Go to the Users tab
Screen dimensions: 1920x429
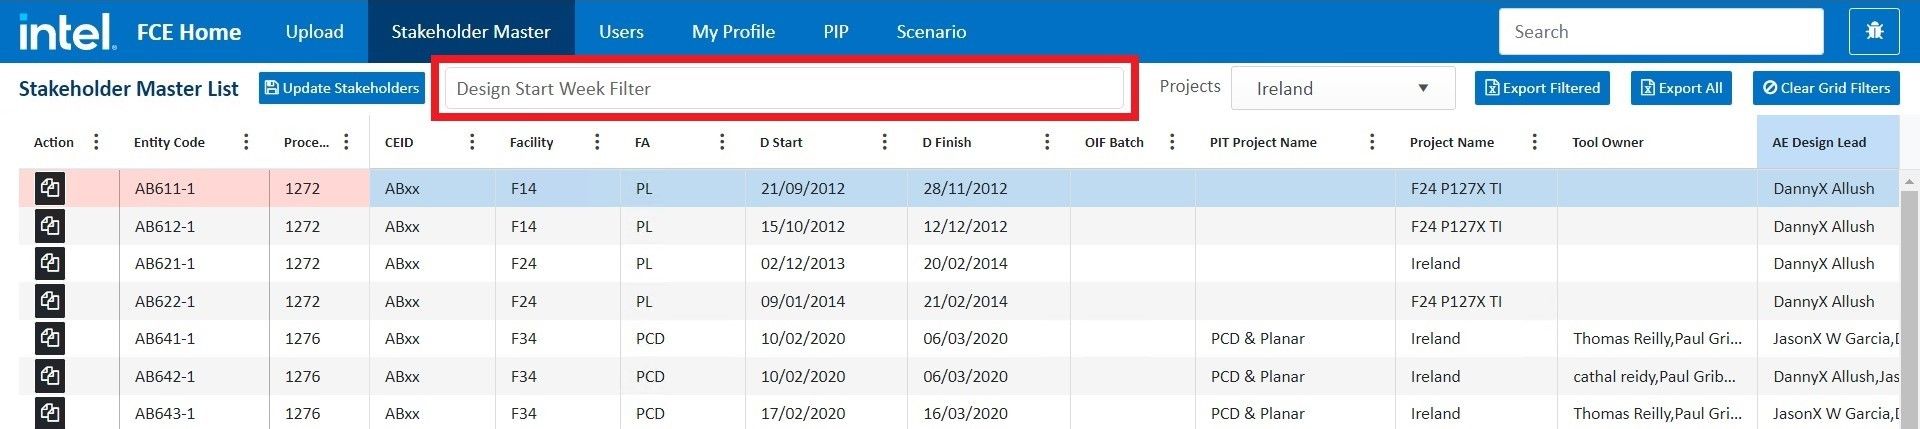[621, 32]
